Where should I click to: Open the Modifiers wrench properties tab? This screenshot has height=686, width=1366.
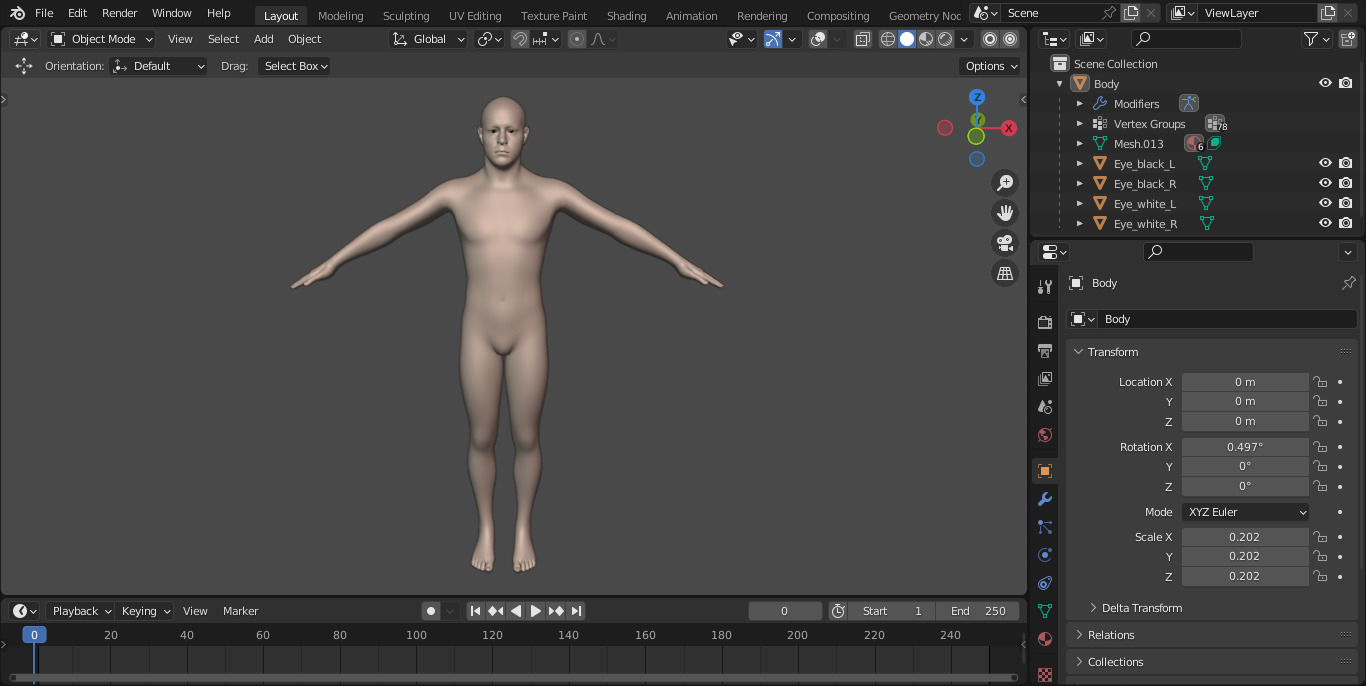1045,499
